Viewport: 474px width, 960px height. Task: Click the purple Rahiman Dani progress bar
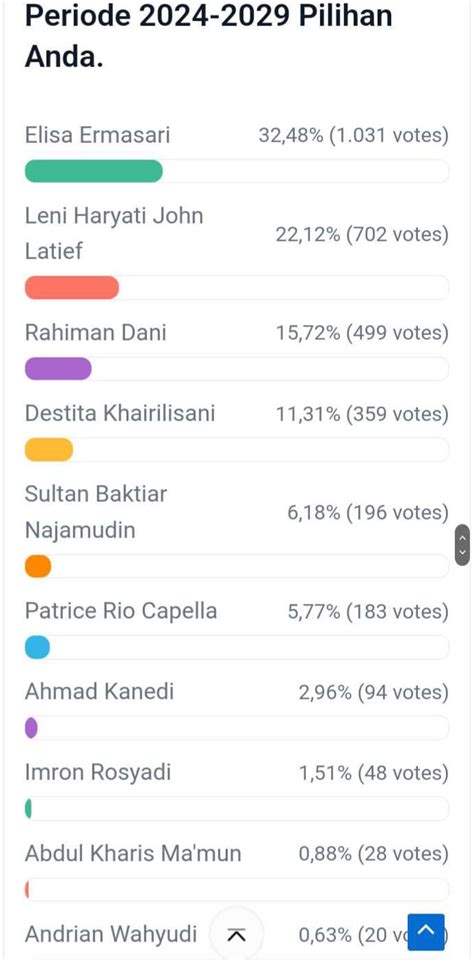point(58,369)
